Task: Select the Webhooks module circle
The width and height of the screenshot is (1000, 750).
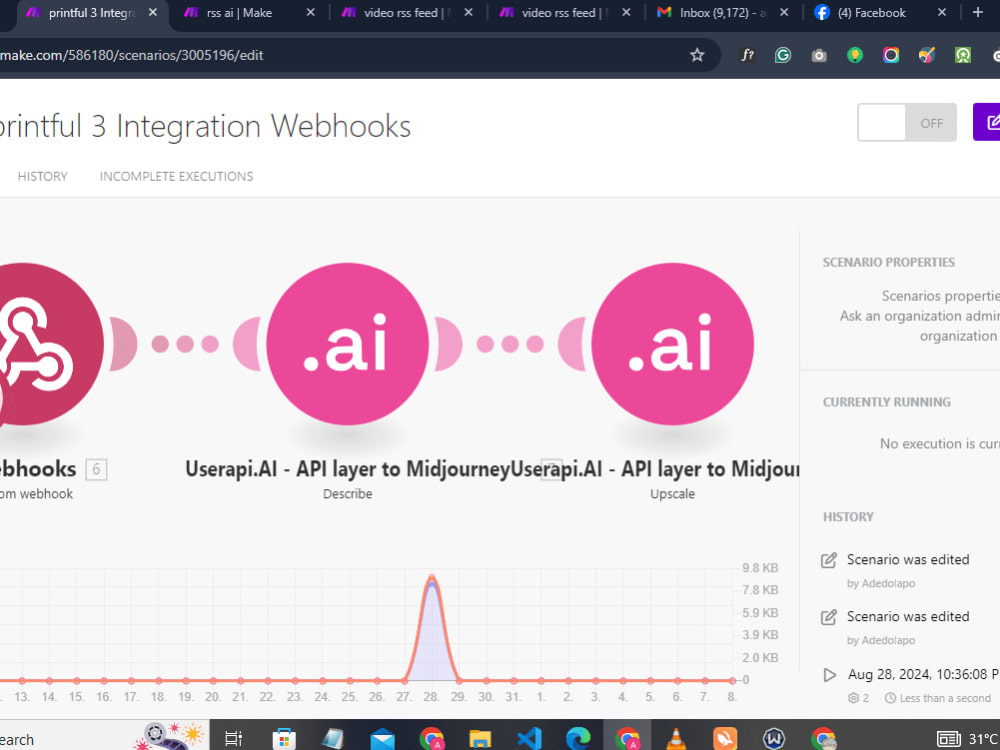Action: [x=38, y=344]
